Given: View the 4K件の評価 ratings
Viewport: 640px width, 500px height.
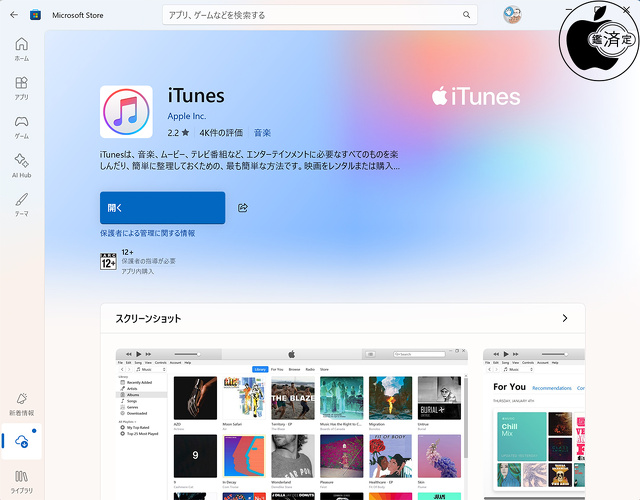Looking at the screenshot, I should coord(221,133).
